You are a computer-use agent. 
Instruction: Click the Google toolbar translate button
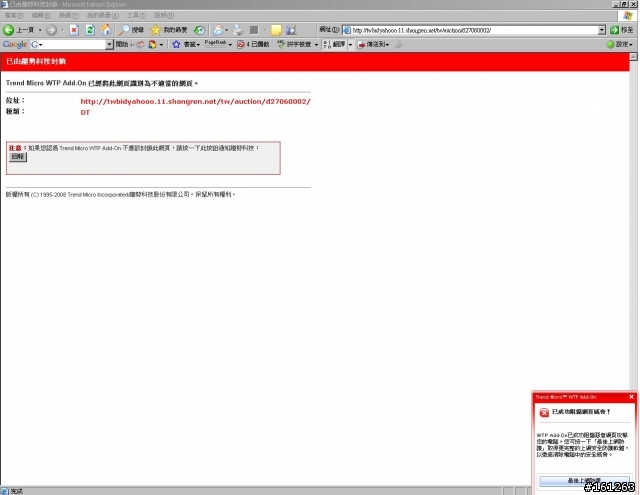point(334,44)
